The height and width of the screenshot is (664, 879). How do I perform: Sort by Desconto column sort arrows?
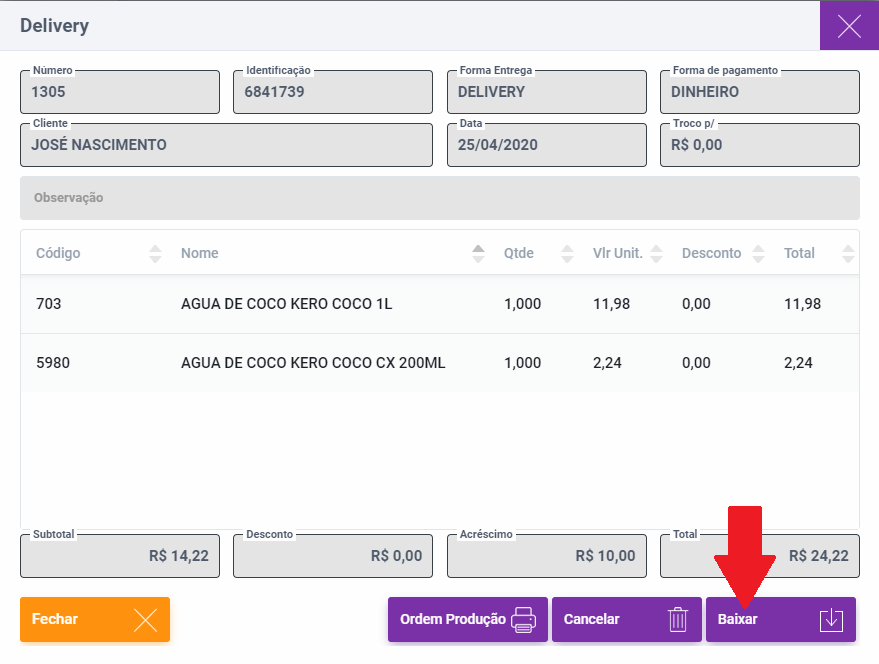pyautogui.click(x=758, y=254)
